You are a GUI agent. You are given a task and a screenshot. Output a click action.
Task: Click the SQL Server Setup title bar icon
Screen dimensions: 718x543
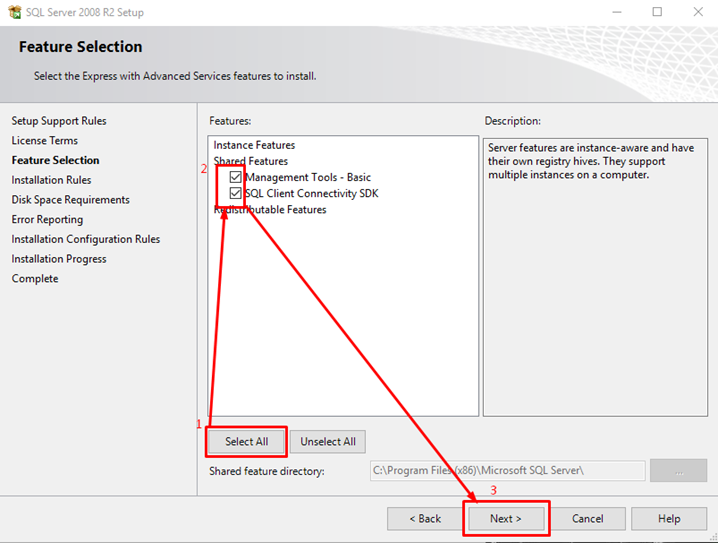point(13,12)
